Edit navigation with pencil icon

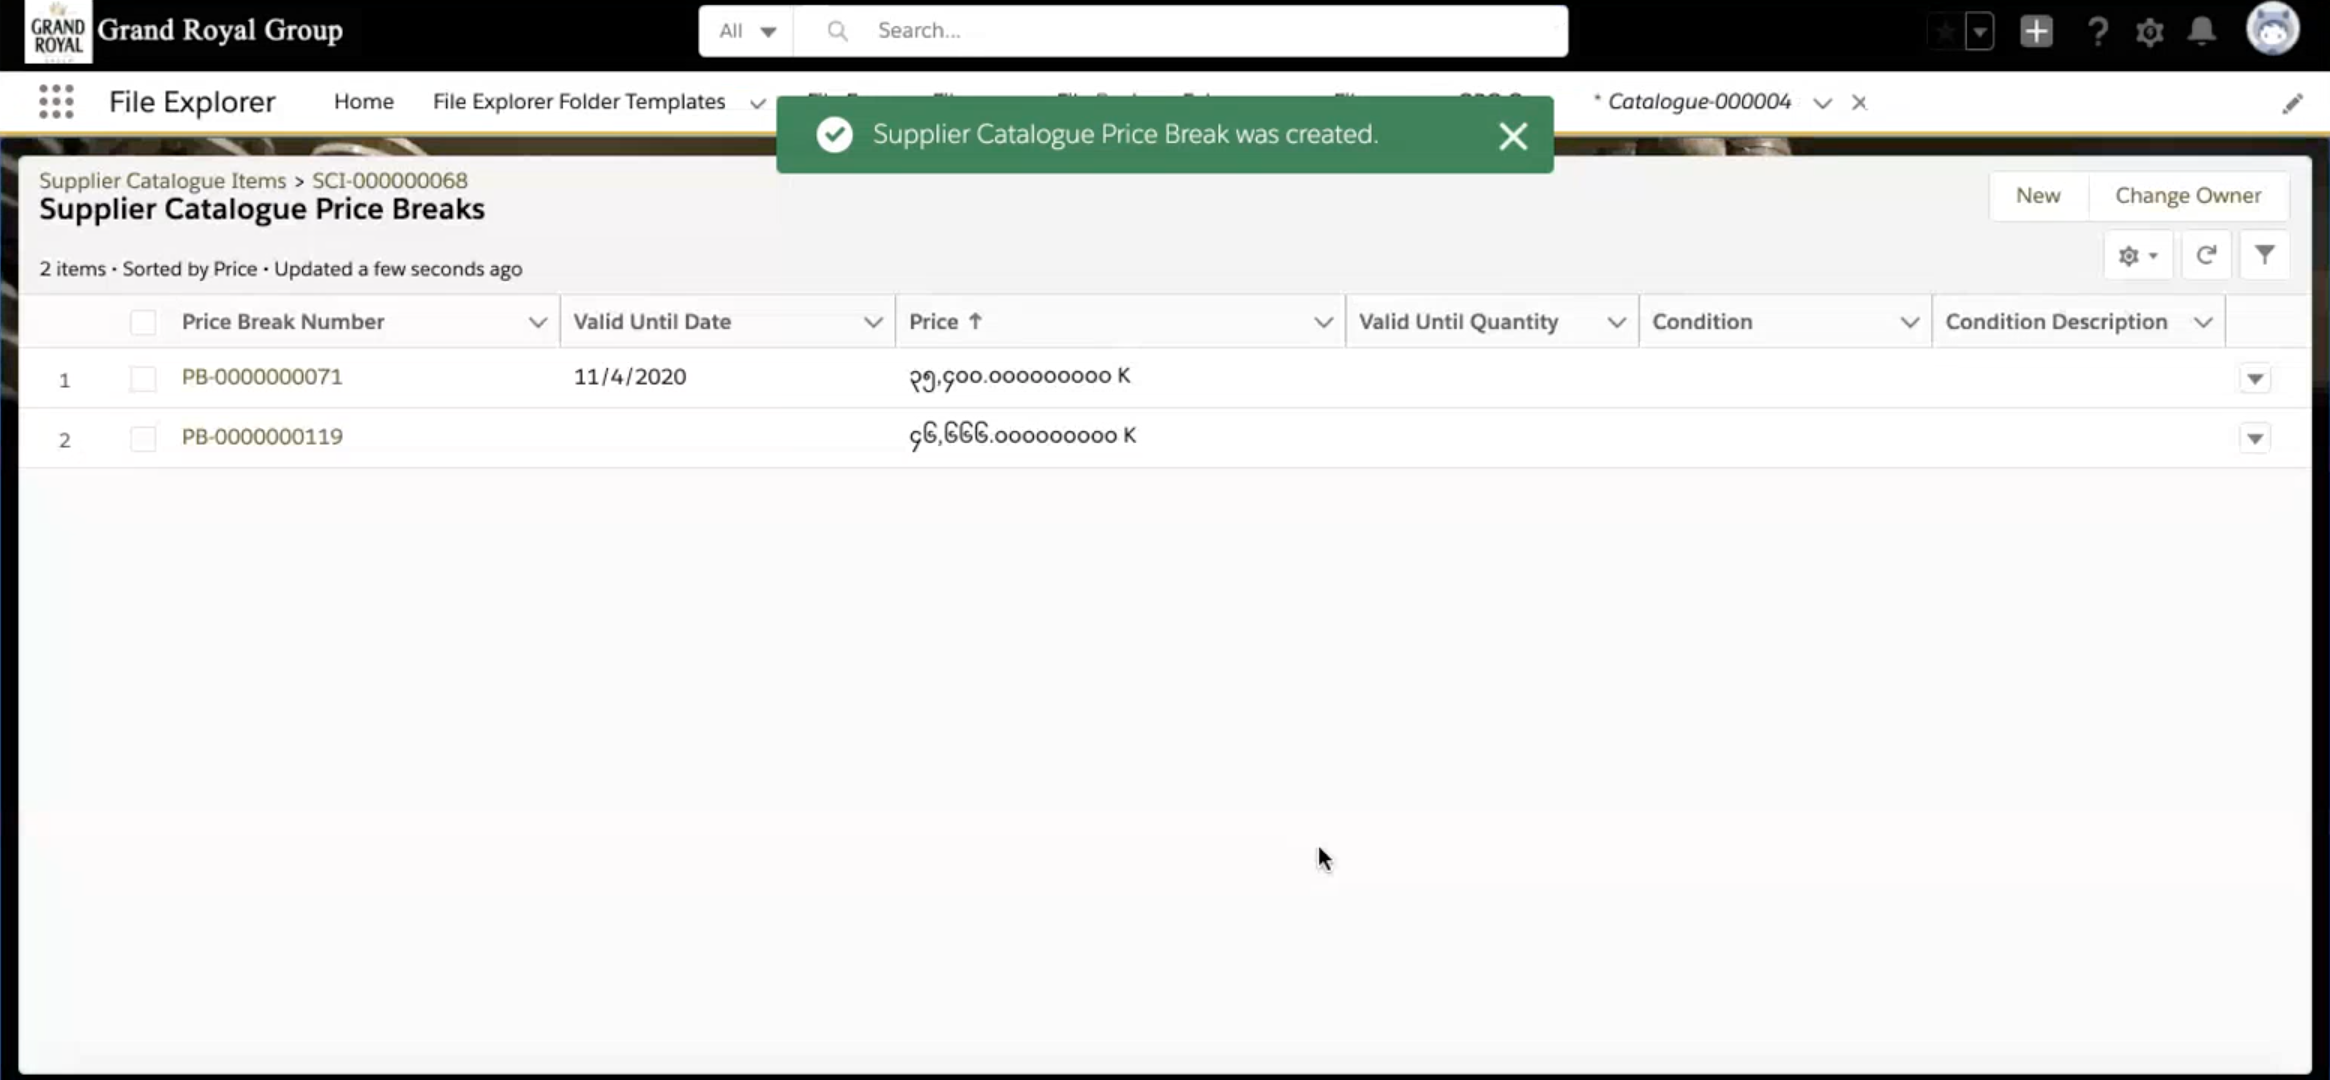coord(2292,104)
